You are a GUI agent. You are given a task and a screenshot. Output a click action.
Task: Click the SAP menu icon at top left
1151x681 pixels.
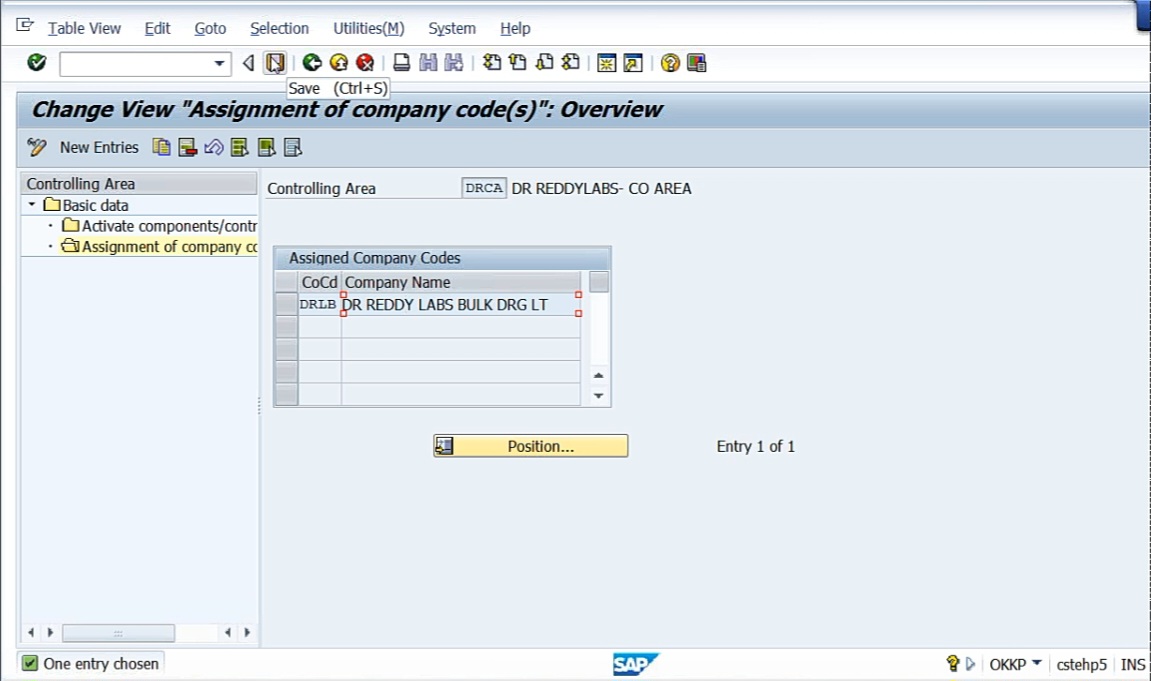[x=25, y=26]
